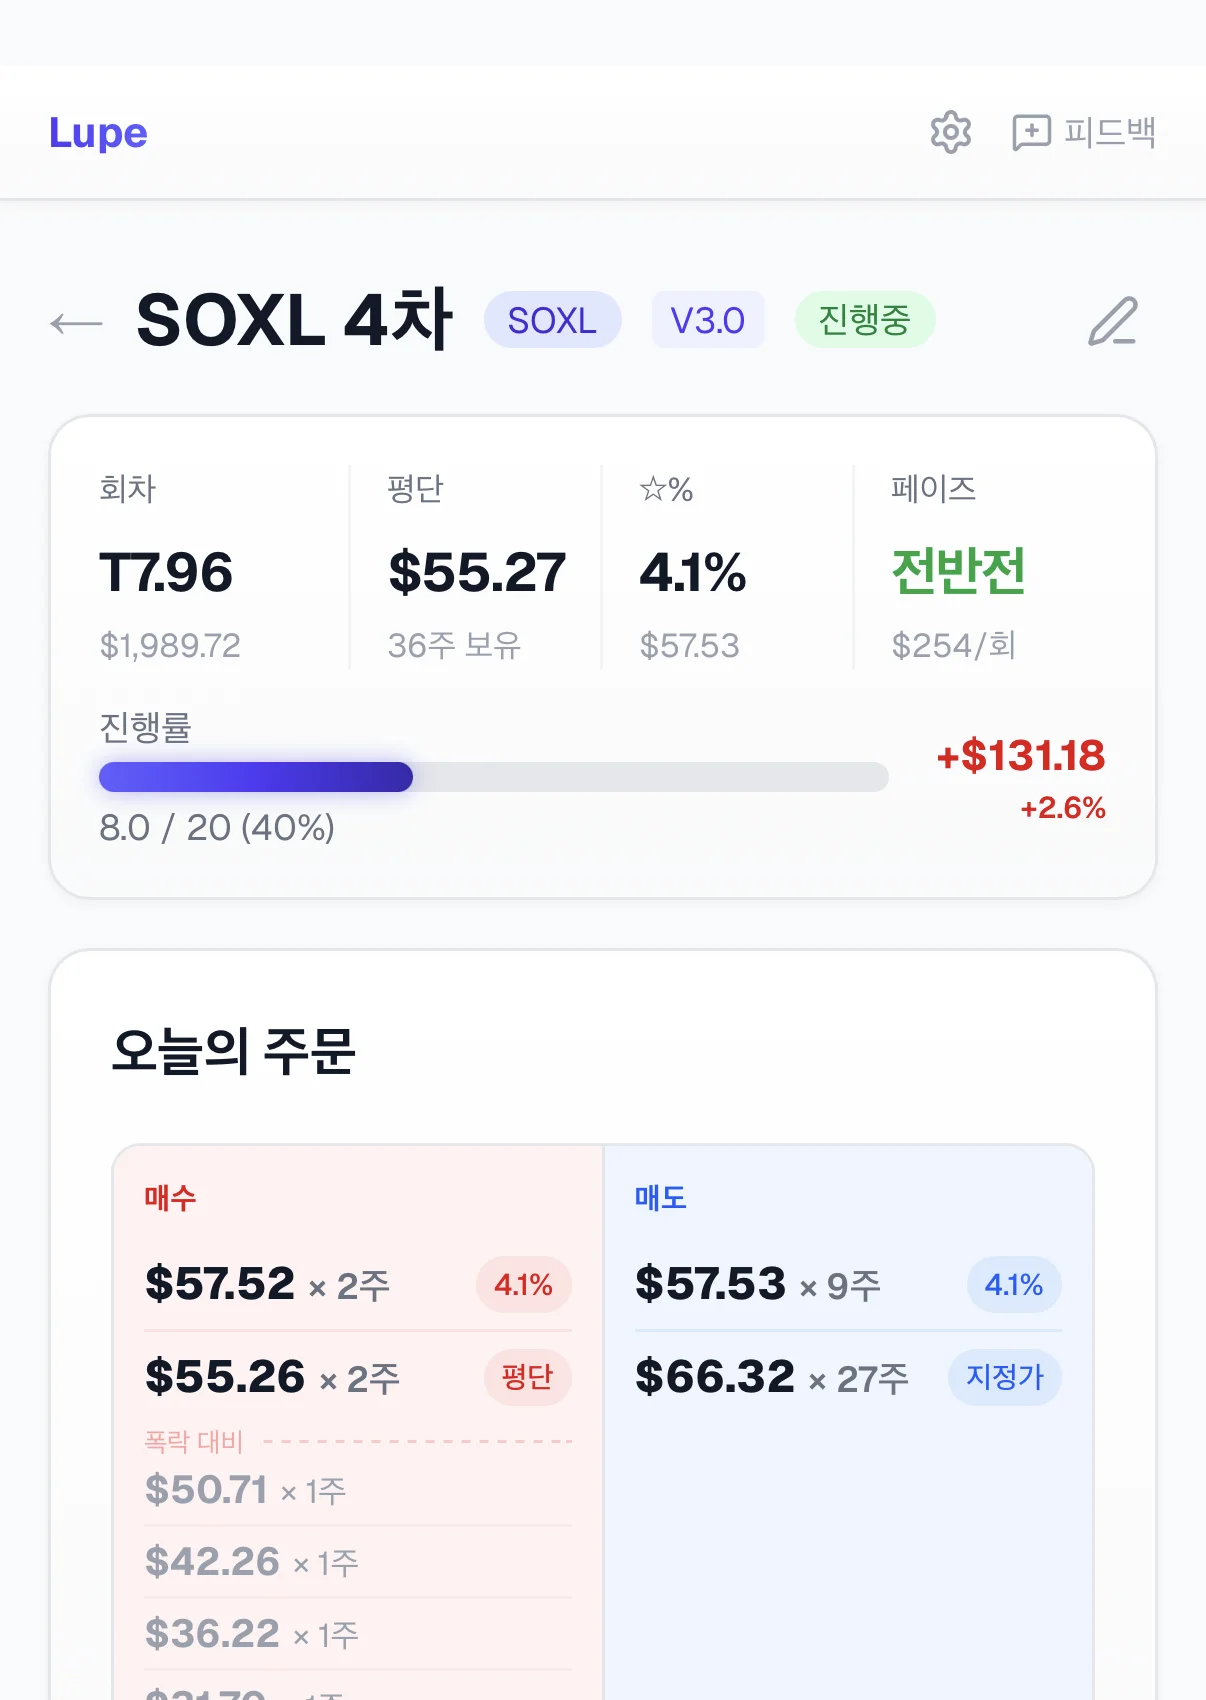Screen dimensions: 1206x1700
Task: Click the V3.0 version badge
Action: [708, 320]
